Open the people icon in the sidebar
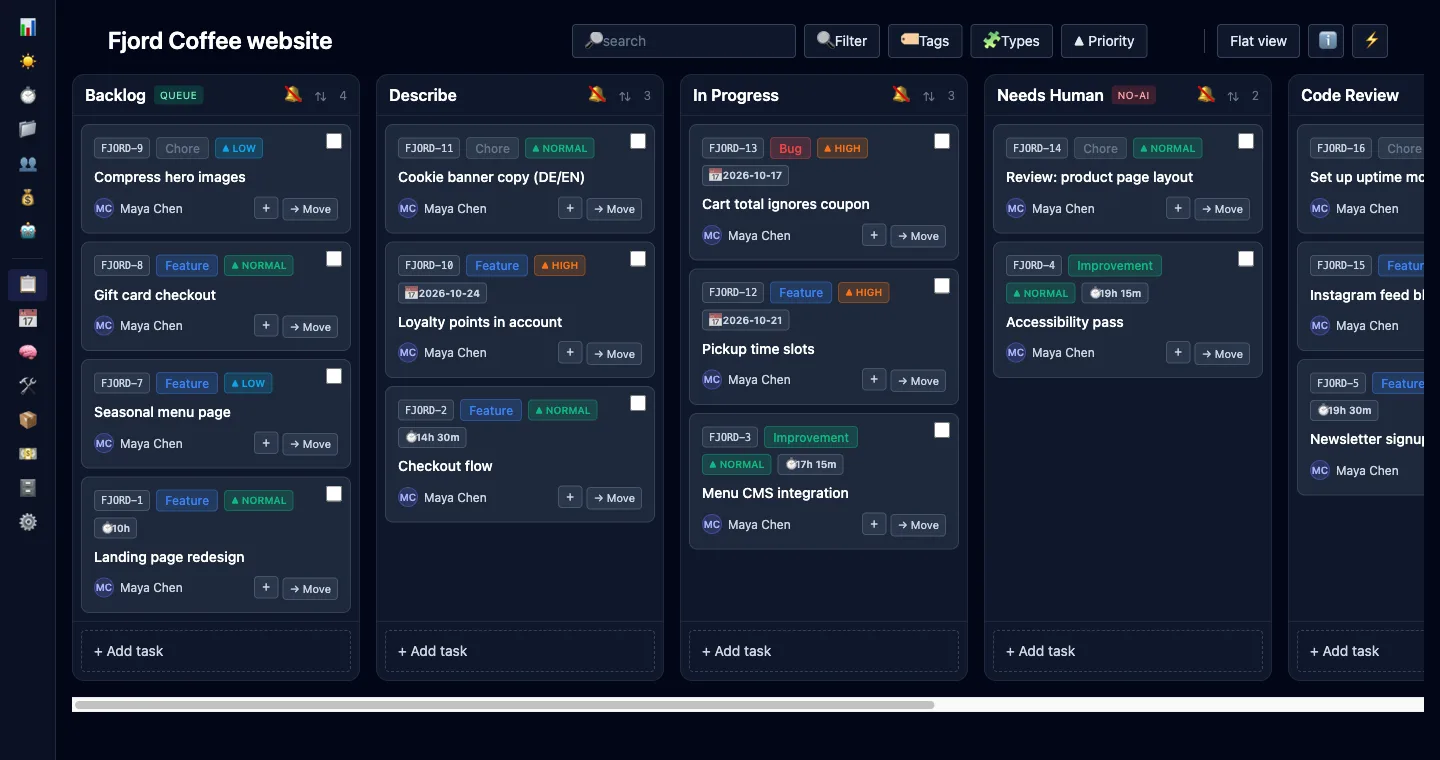The height and width of the screenshot is (760, 1440). point(28,163)
